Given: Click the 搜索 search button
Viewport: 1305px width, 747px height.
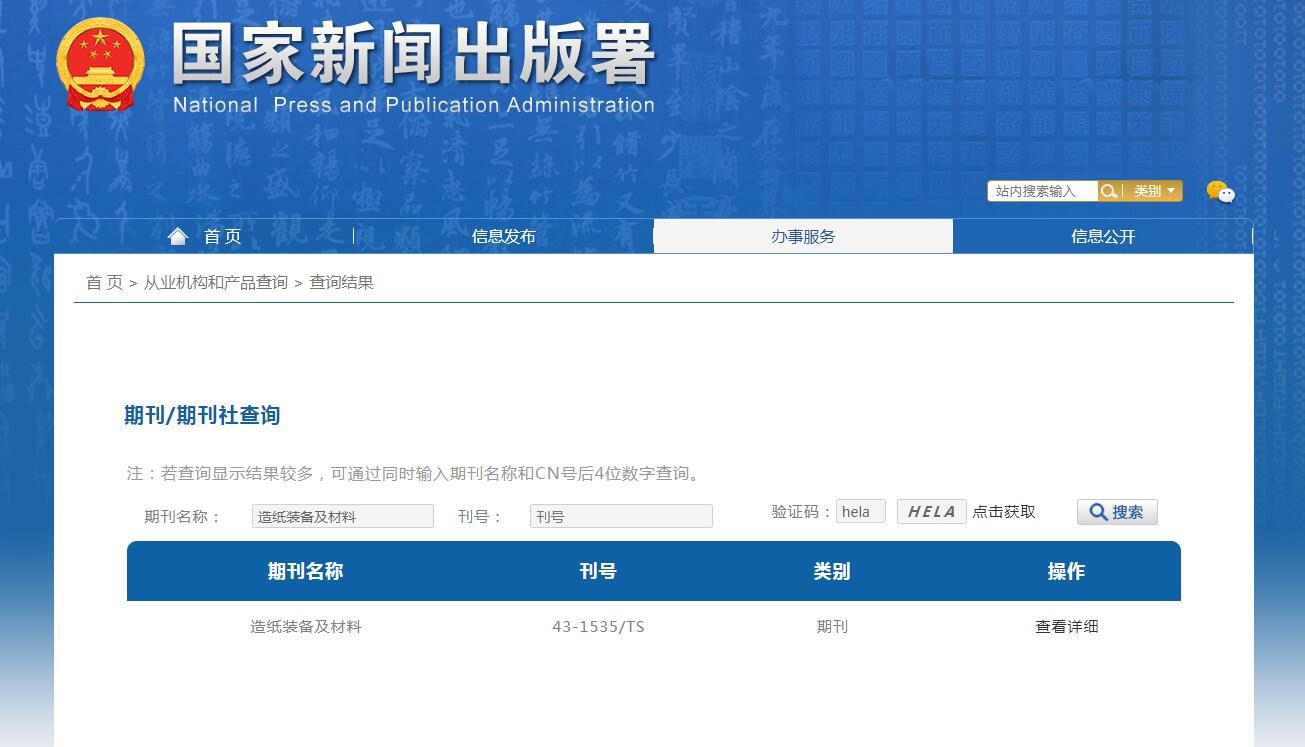Looking at the screenshot, I should [1117, 511].
